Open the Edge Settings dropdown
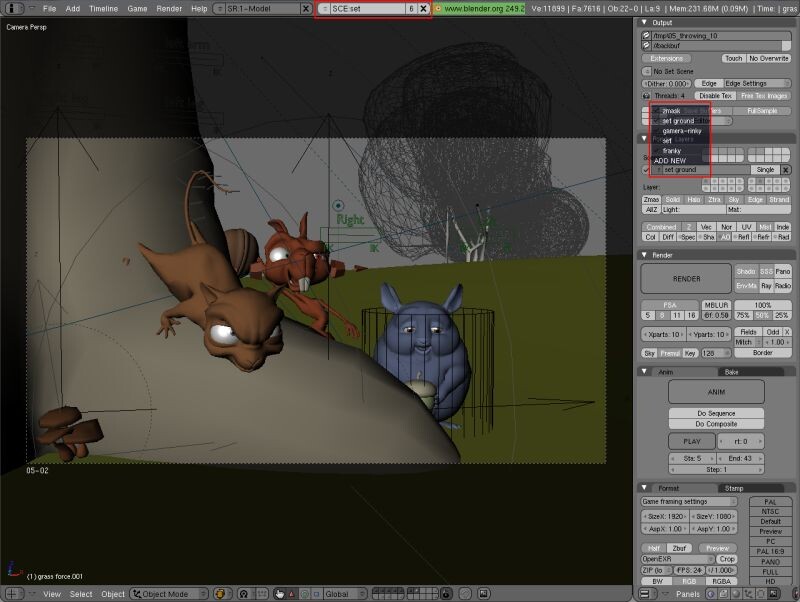Viewport: 800px width, 602px height. [x=758, y=84]
